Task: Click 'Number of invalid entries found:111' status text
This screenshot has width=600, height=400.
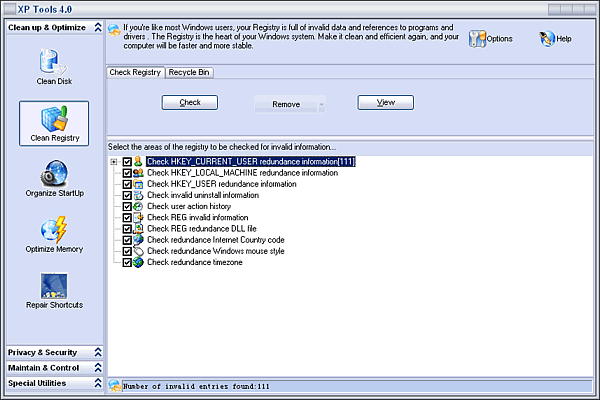Action: 196,386
